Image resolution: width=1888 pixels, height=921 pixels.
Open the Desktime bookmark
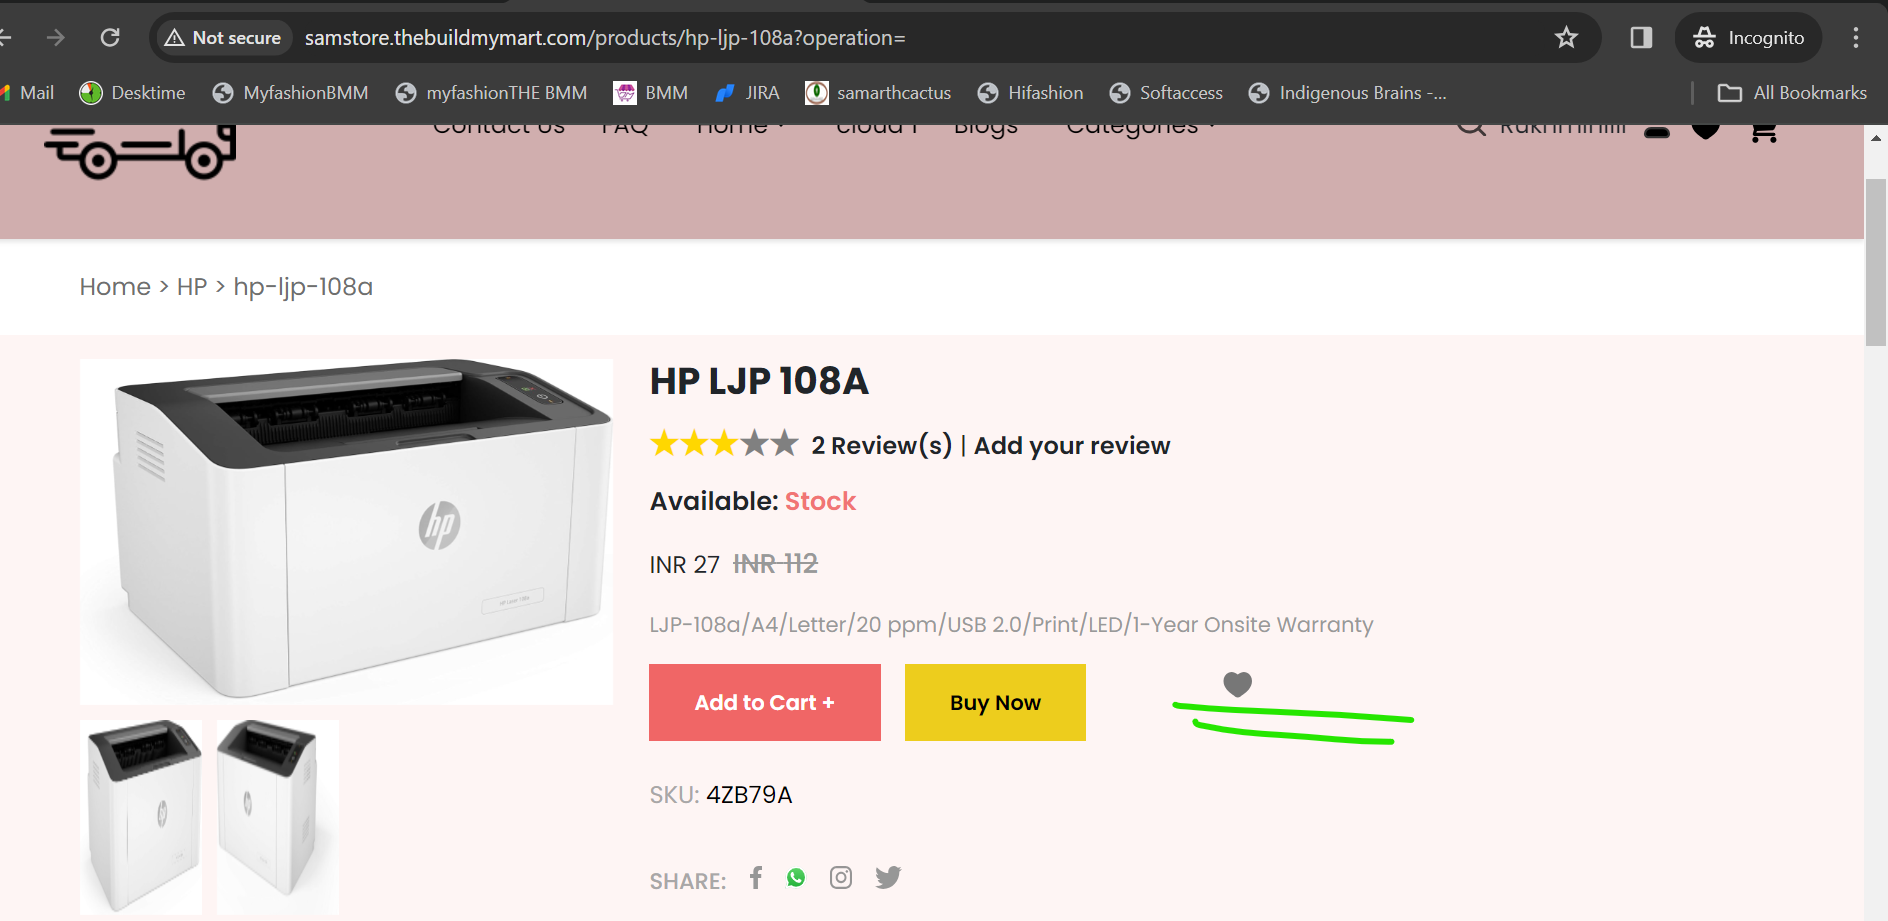[x=132, y=93]
